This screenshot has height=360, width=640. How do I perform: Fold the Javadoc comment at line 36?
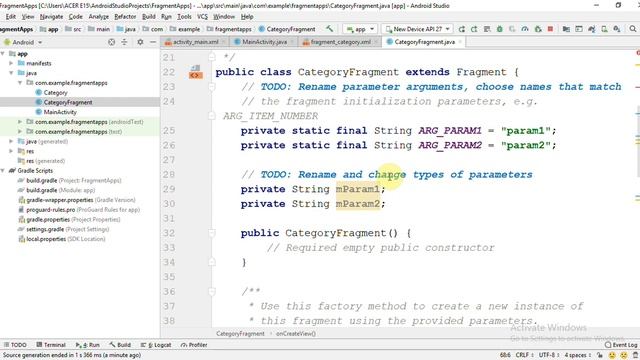(212, 291)
